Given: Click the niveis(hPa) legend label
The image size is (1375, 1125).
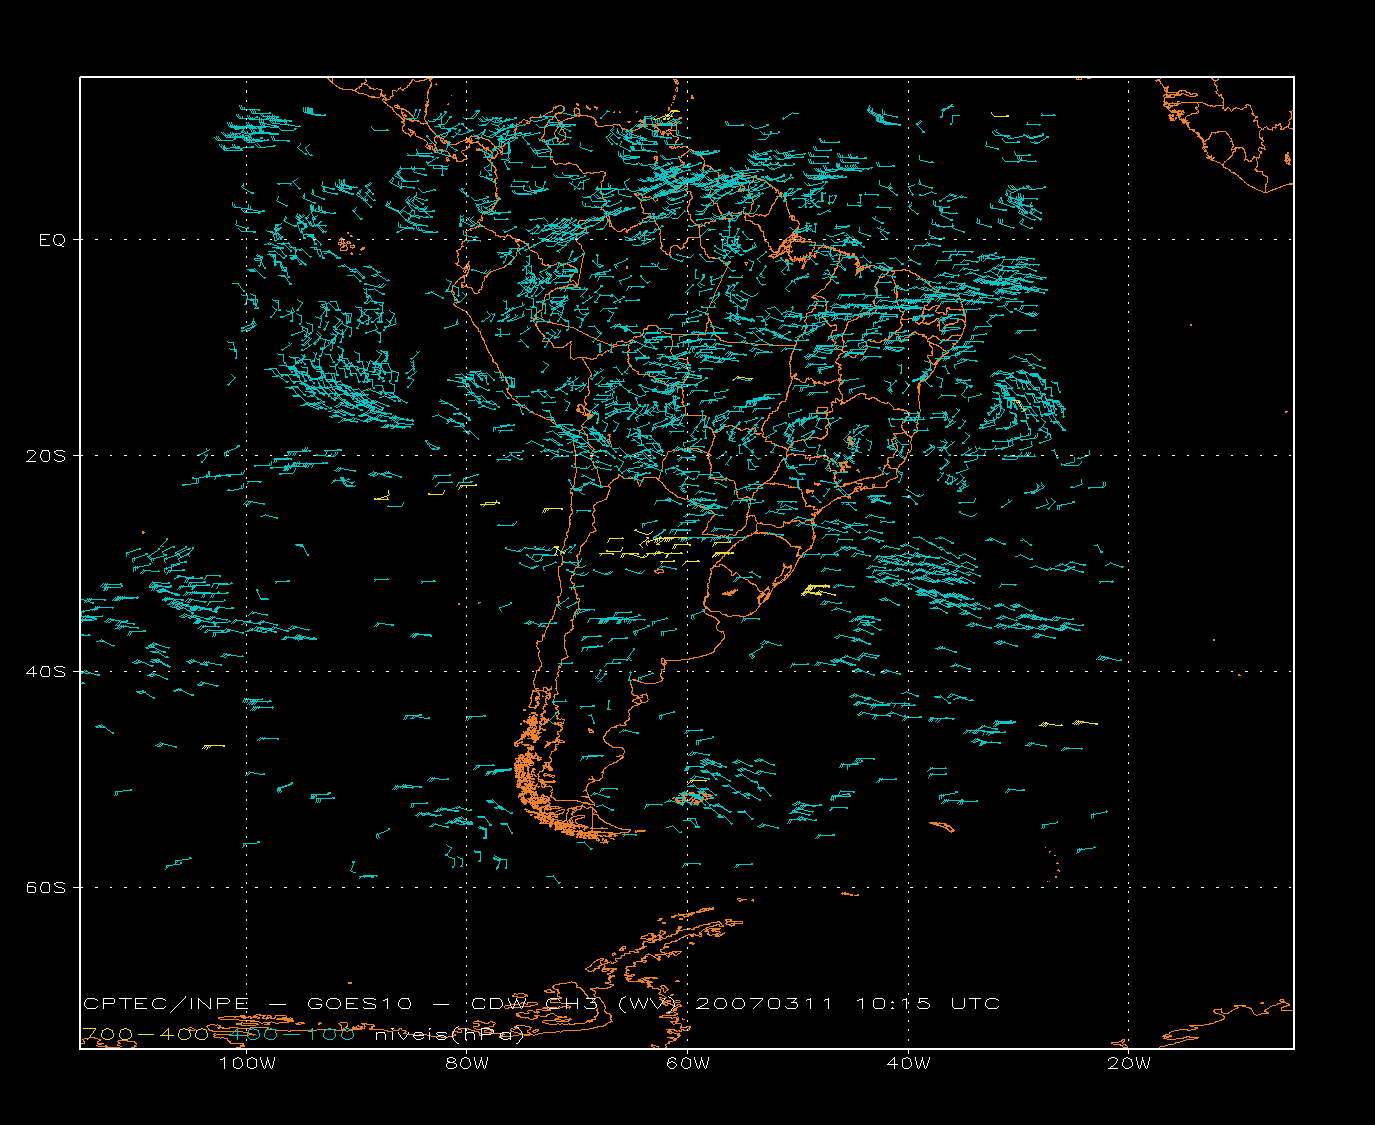Looking at the screenshot, I should tap(450, 1035).
